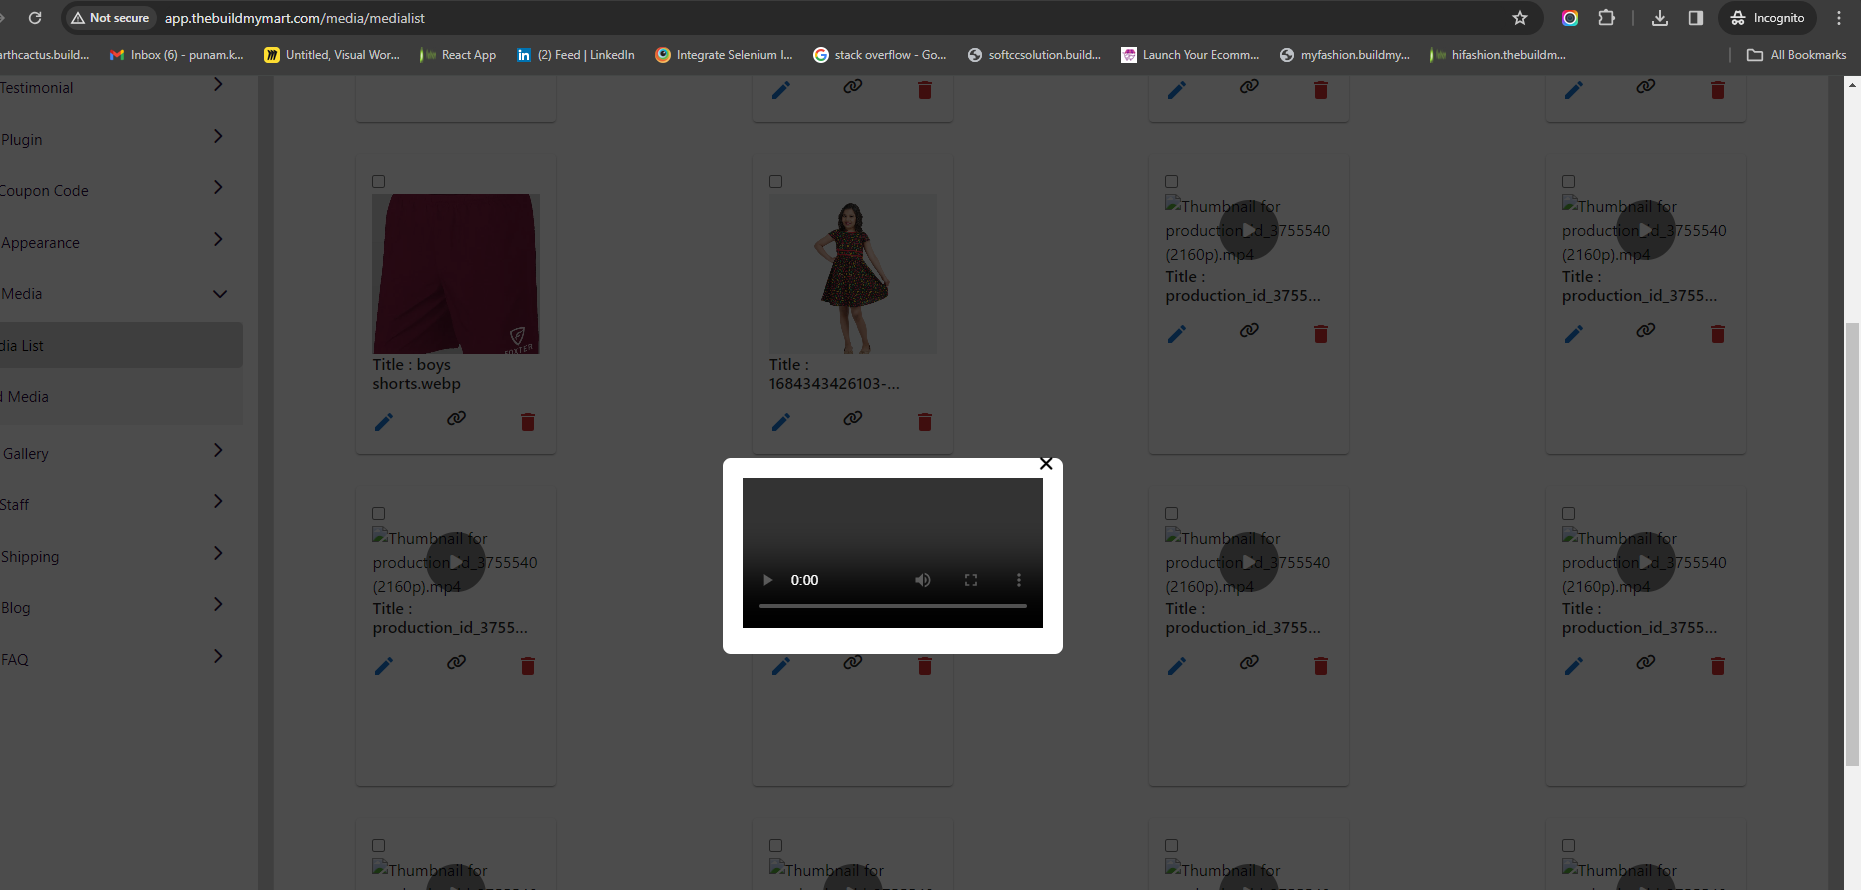
Task: Bookmark this page with the star
Action: pos(1520,18)
